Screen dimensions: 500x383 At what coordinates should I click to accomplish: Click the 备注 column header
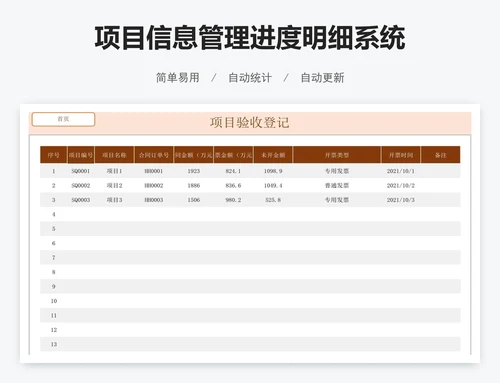point(441,155)
